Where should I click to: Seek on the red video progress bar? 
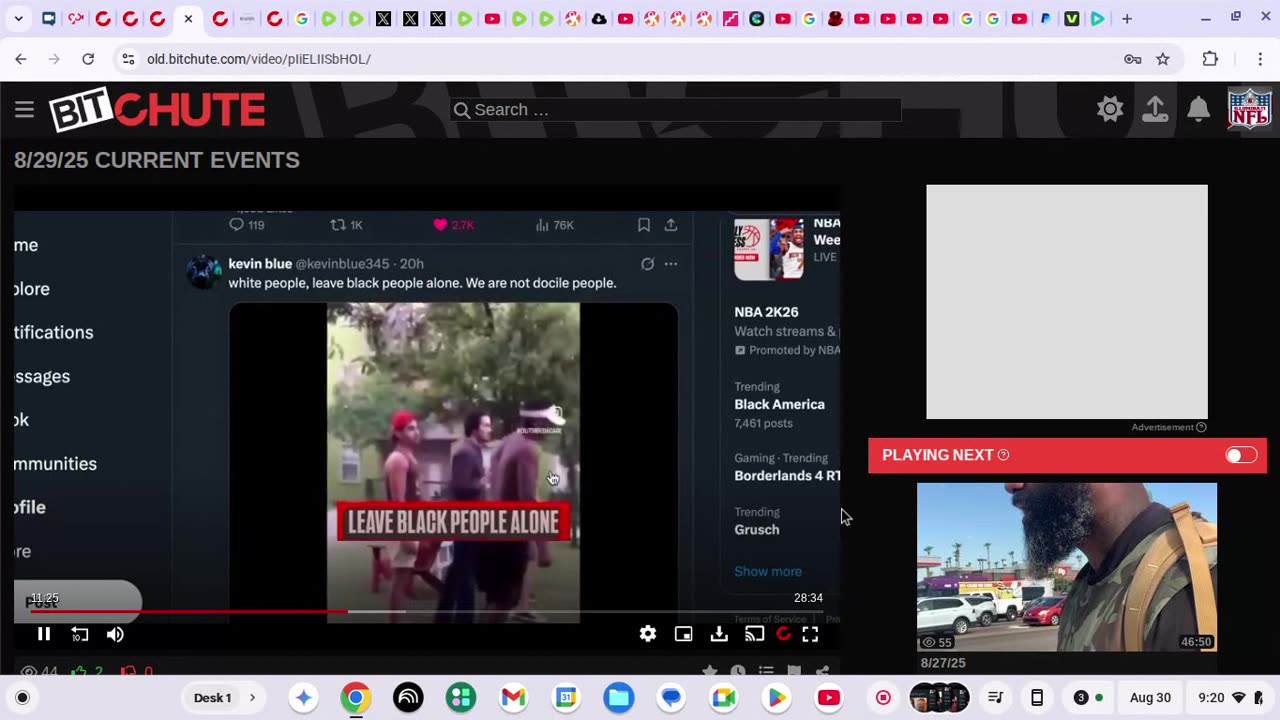(x=428, y=611)
